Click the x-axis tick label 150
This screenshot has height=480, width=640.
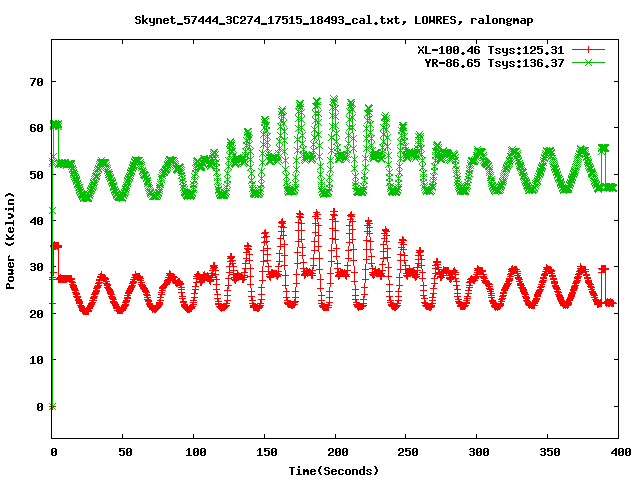click(x=267, y=452)
